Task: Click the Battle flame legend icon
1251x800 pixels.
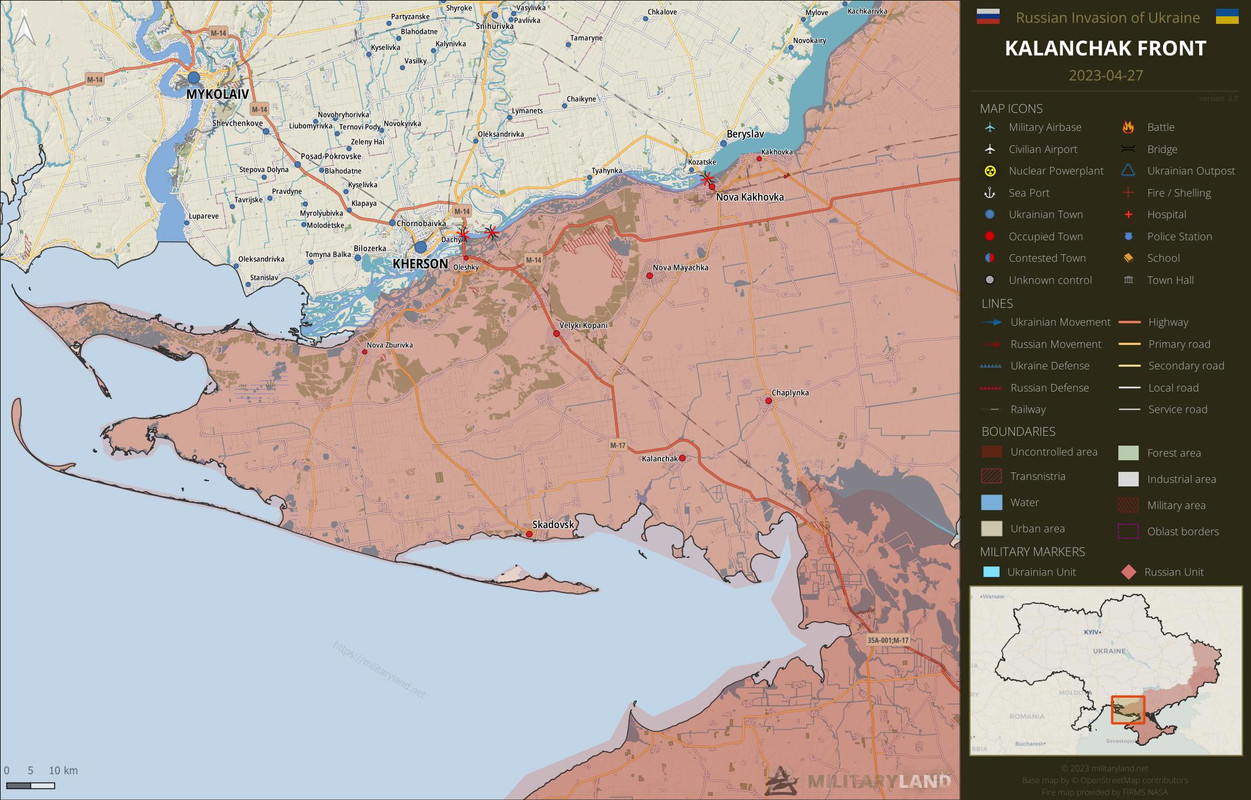Action: [1128, 127]
